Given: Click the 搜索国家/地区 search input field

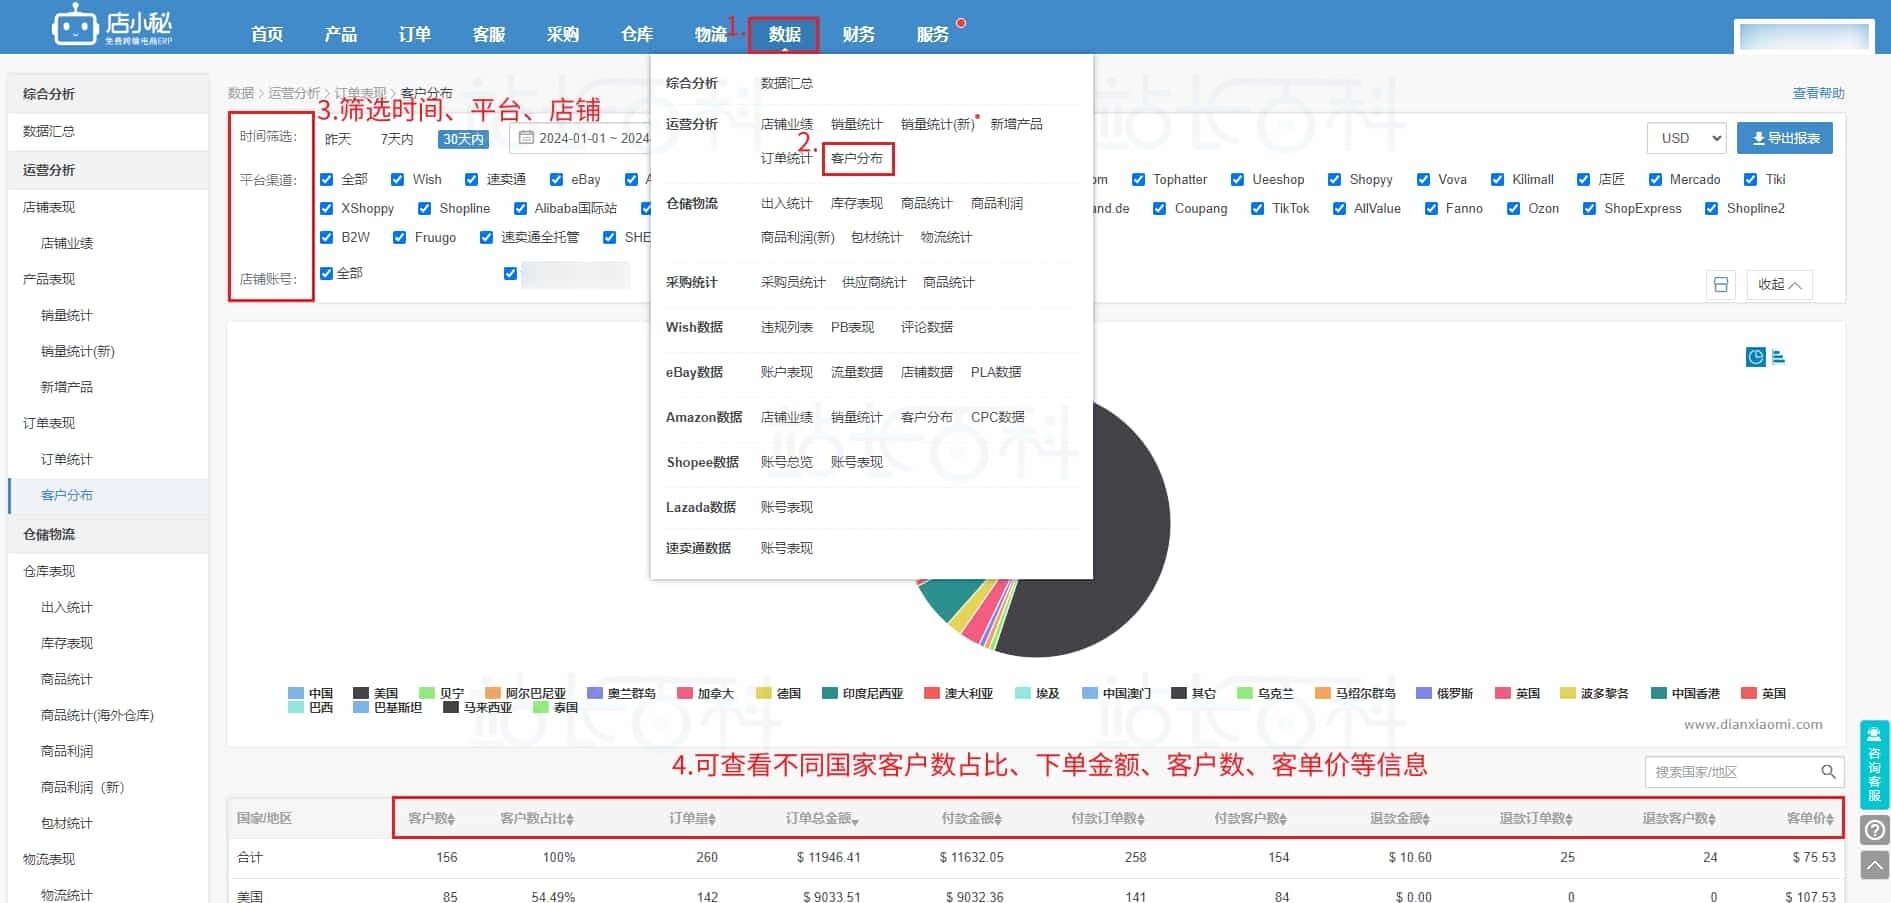Looking at the screenshot, I should (1730, 772).
